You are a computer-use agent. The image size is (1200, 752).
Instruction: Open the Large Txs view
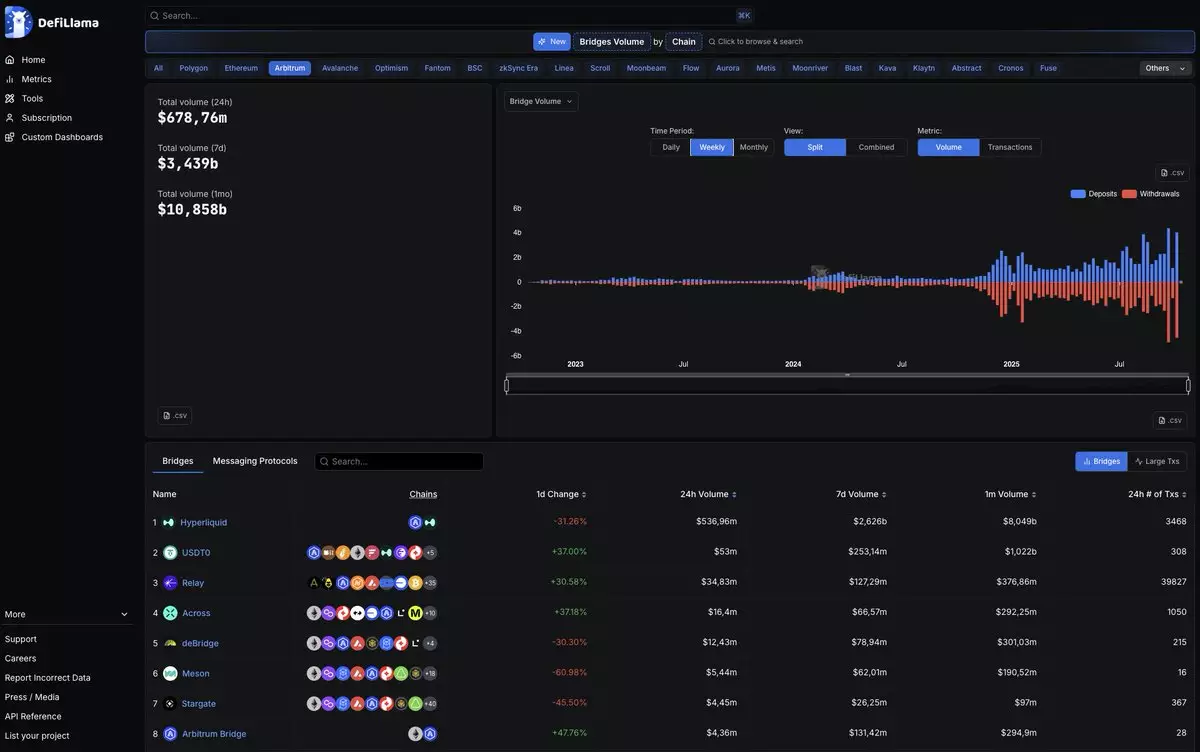click(1157, 461)
